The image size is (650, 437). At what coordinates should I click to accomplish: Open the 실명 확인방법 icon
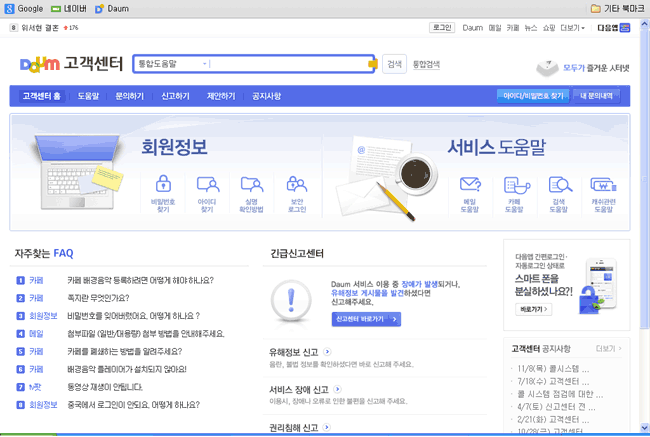(x=252, y=184)
